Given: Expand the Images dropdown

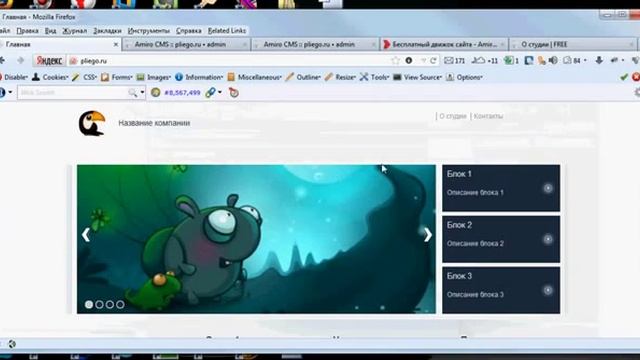Looking at the screenshot, I should 154,77.
